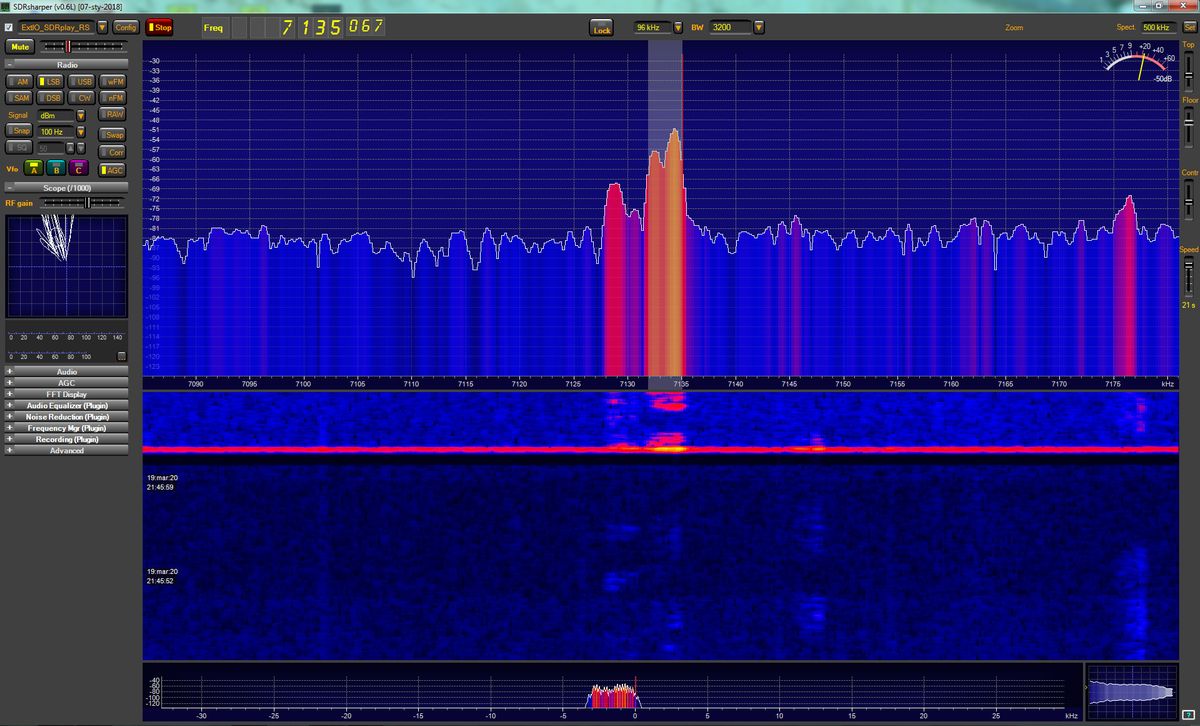Select AM demodulation mode
Viewport: 1200px width, 726px height.
[x=20, y=81]
